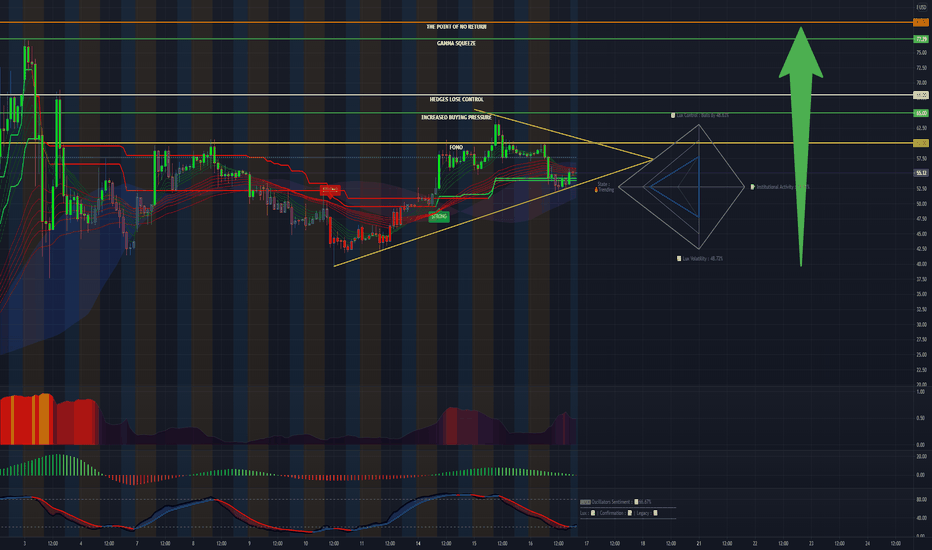Select the FOMO text label
This screenshot has height=550, width=932.
pyautogui.click(x=456, y=147)
